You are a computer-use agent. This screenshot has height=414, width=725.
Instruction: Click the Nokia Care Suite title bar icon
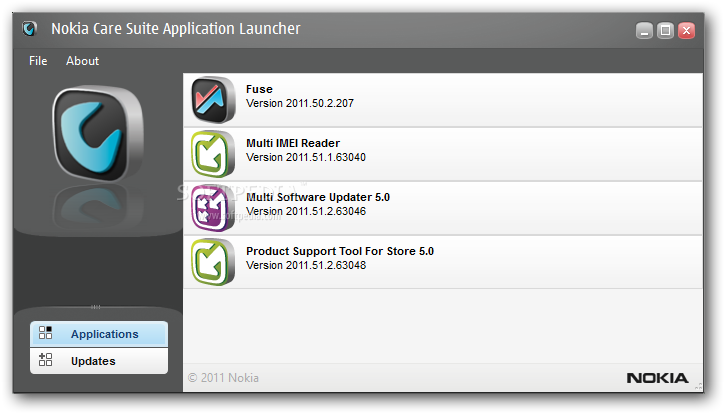(x=30, y=29)
